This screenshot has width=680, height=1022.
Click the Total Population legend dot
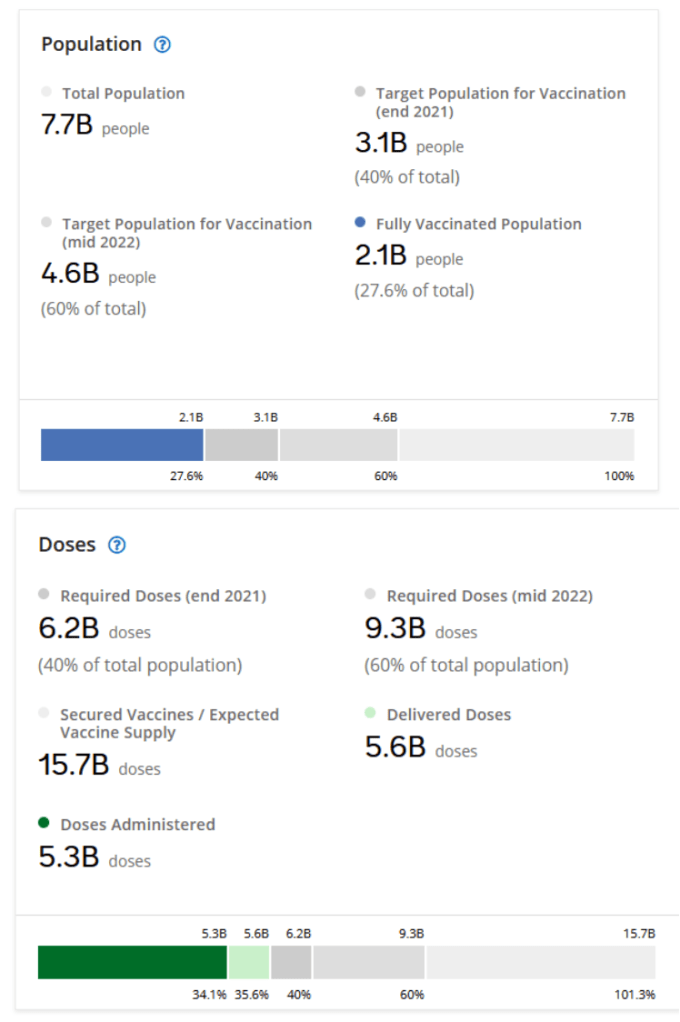(46, 92)
